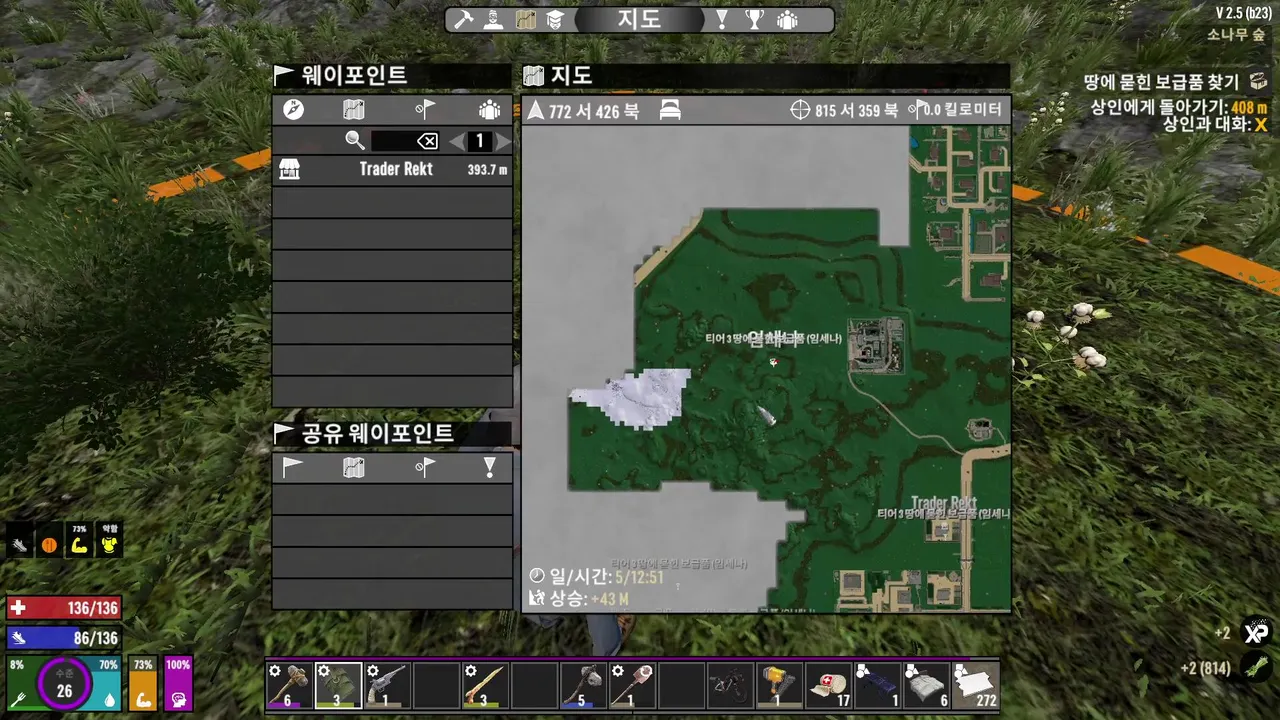
Task: Click map icon in shared waypoints toolbar
Action: 354,467
